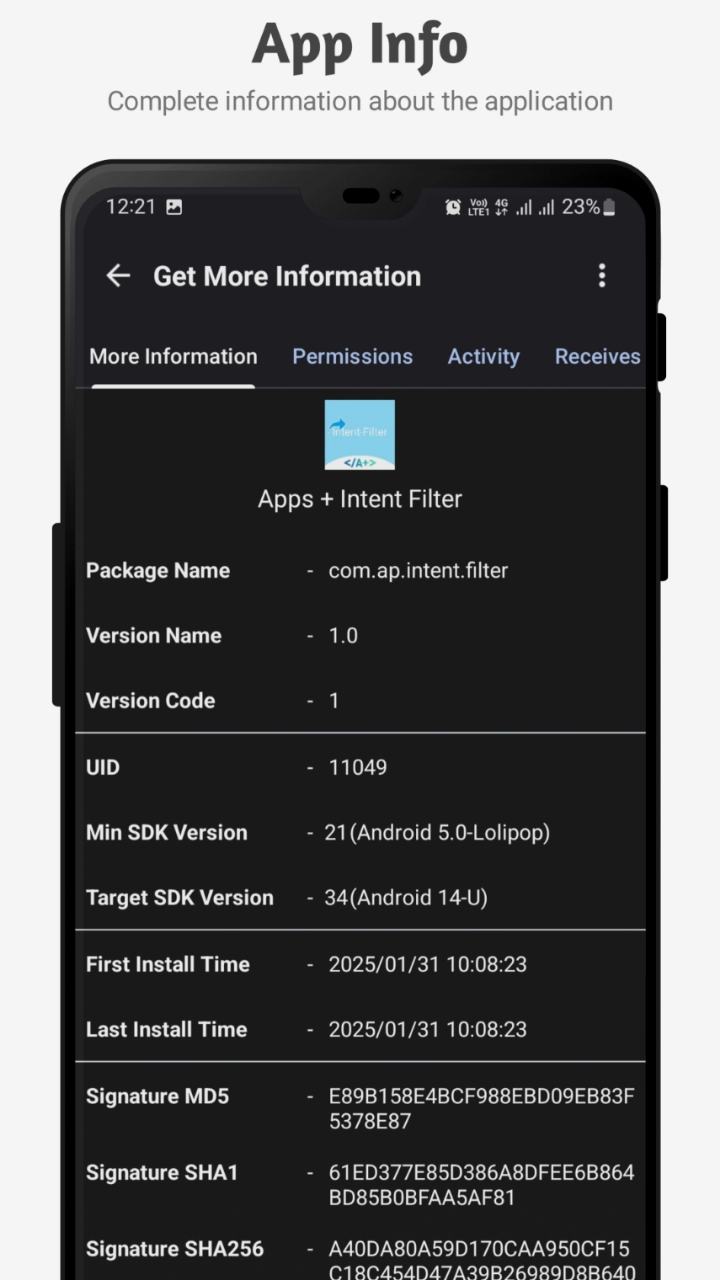Select the Signature SHA1 hash value
720x1280 pixels.
pyautogui.click(x=481, y=1185)
